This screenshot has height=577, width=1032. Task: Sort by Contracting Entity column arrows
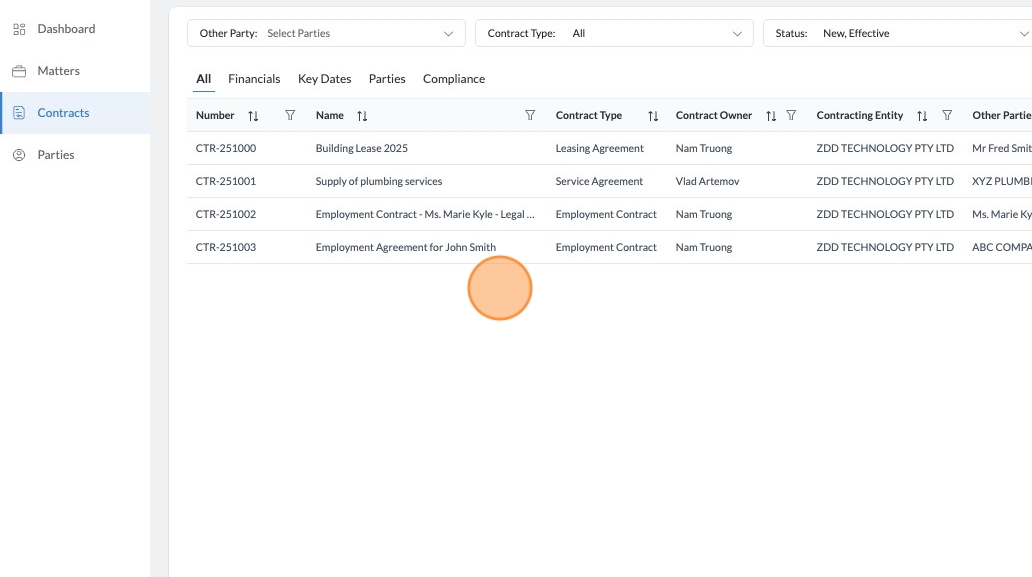[922, 116]
